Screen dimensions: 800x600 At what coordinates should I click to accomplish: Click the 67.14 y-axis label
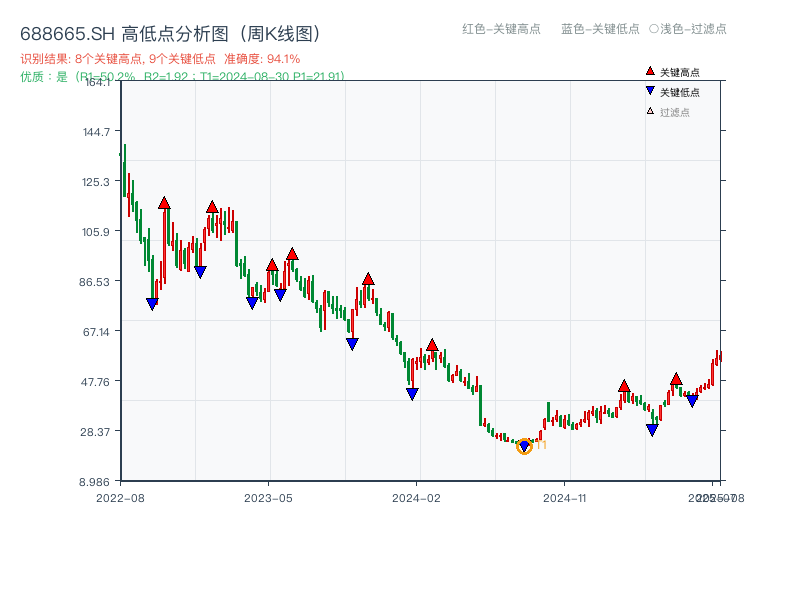click(x=96, y=332)
